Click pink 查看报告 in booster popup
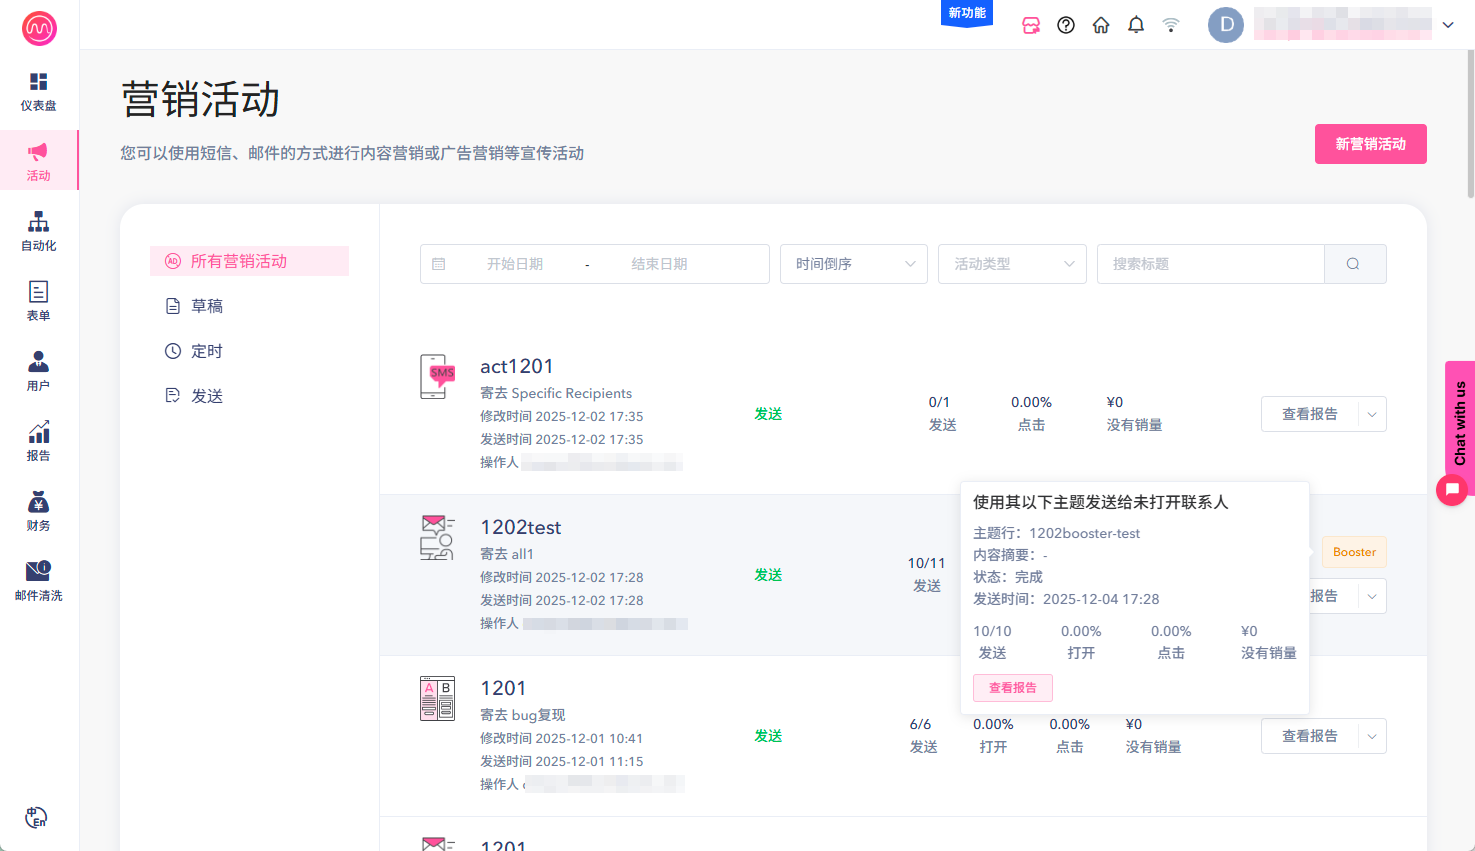1475x851 pixels. 1012,688
